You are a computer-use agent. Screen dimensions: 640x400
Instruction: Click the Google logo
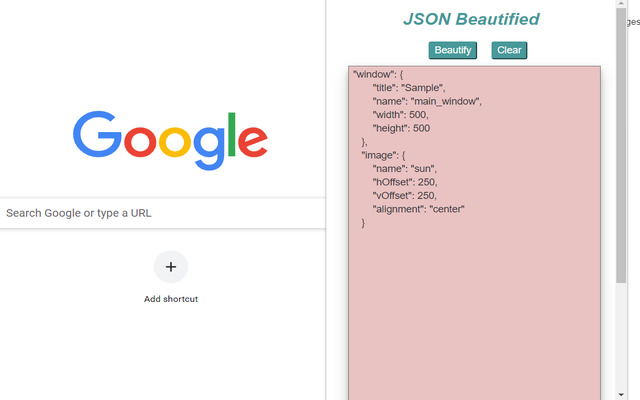(x=170, y=140)
